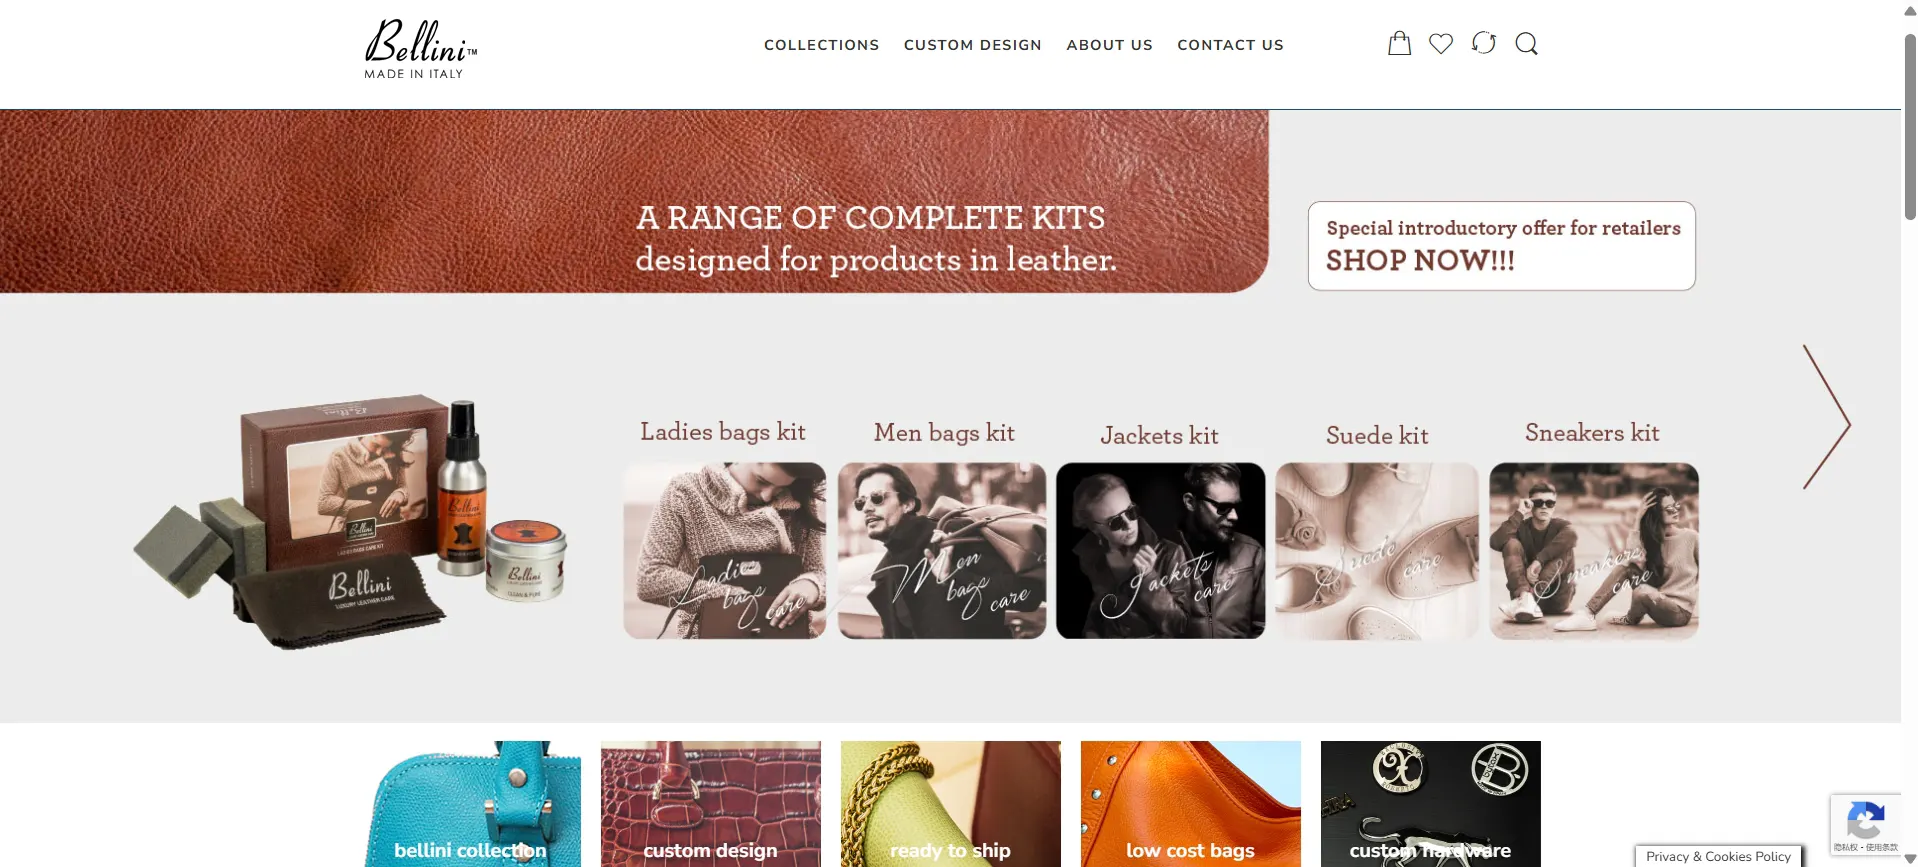Click the Shop Now retailers offer button
Viewport: 1918px width, 867px height.
pyautogui.click(x=1501, y=246)
